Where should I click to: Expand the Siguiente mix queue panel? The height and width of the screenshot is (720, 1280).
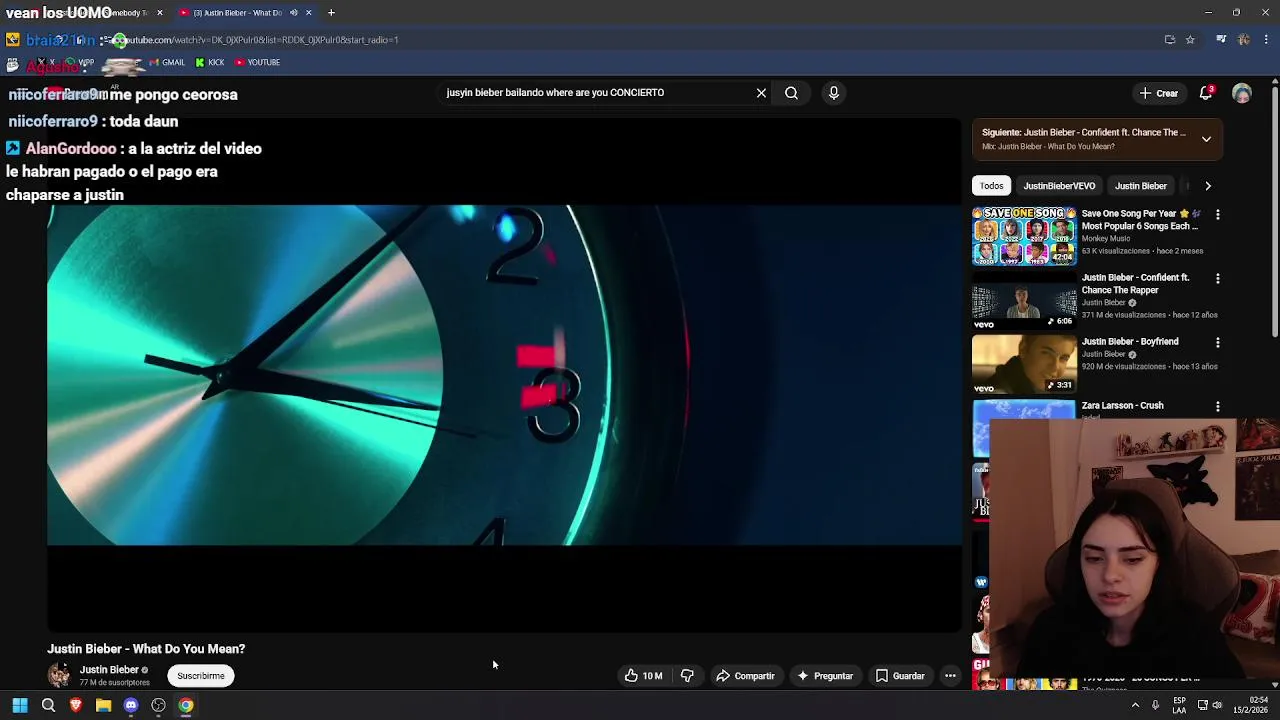click(x=1206, y=139)
